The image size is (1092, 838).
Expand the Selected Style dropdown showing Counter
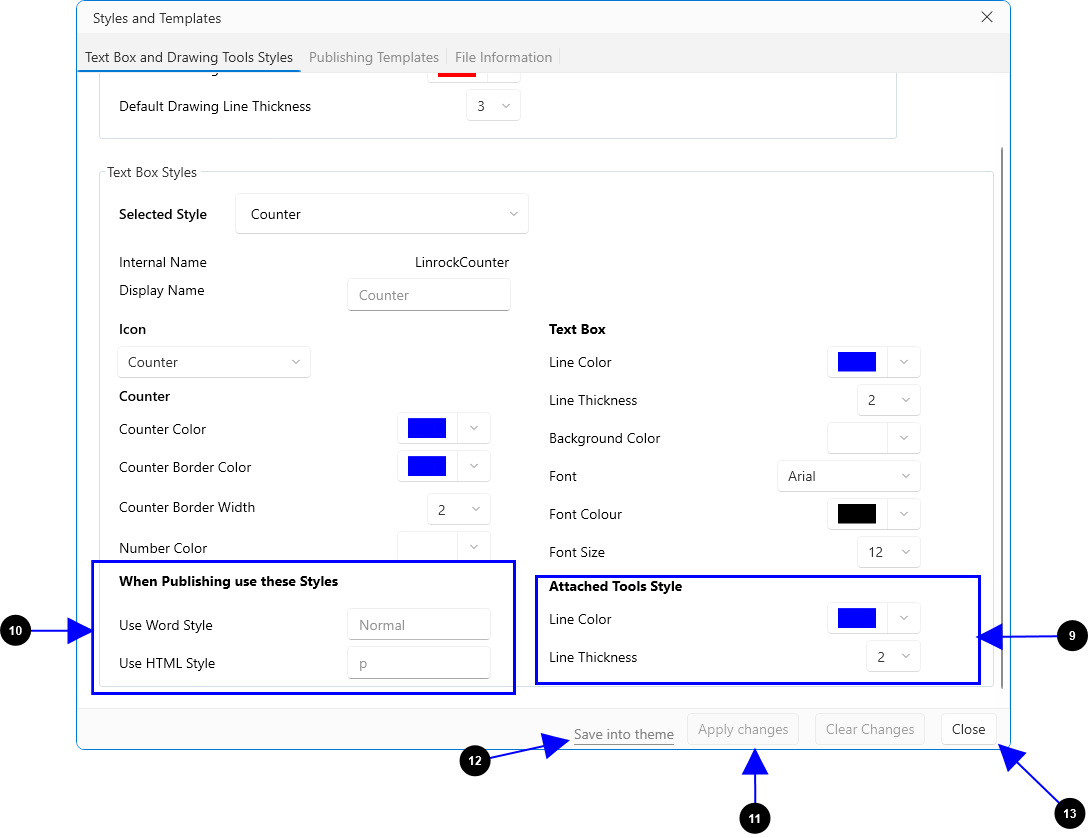point(382,214)
